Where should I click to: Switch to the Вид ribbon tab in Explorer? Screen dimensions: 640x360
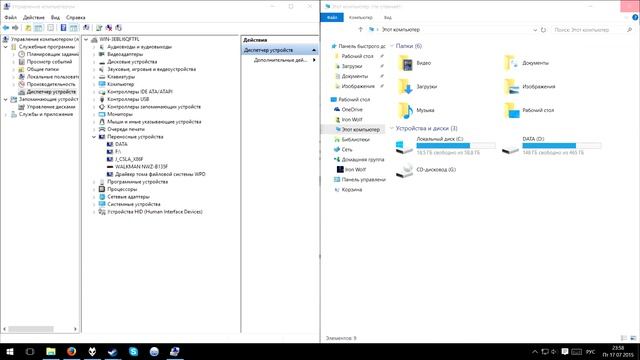click(x=388, y=18)
